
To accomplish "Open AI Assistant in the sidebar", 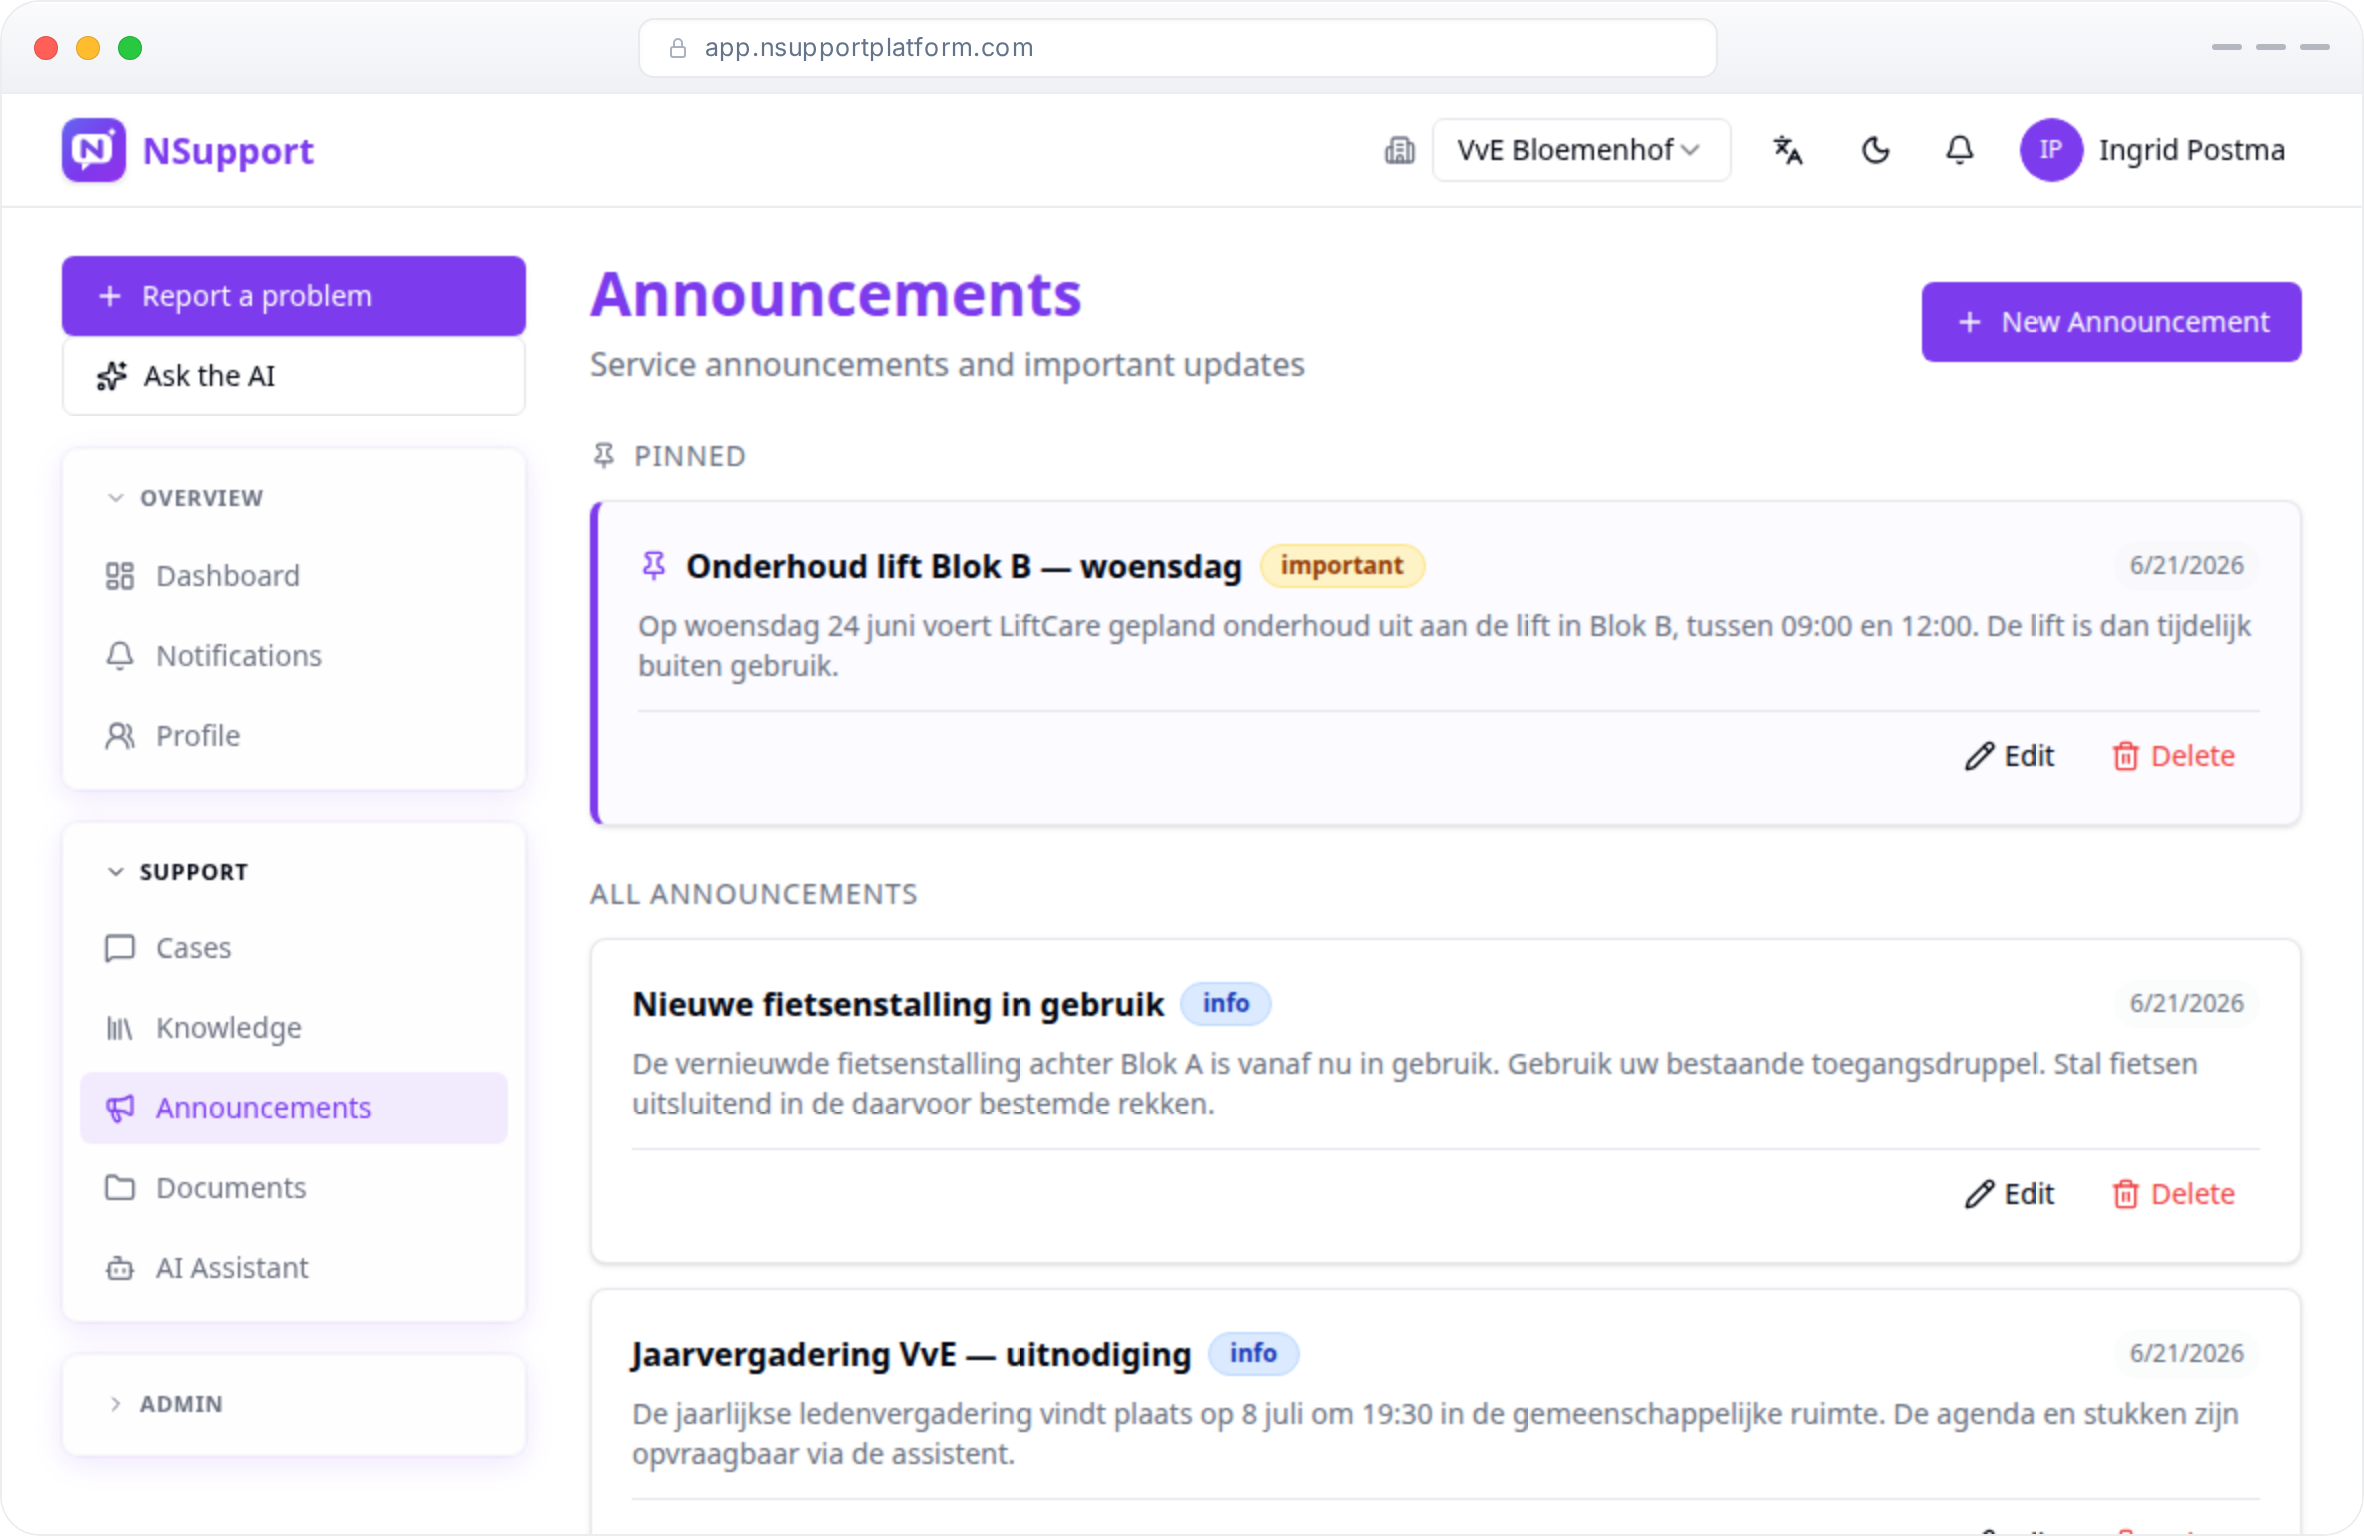I will click(294, 1268).
